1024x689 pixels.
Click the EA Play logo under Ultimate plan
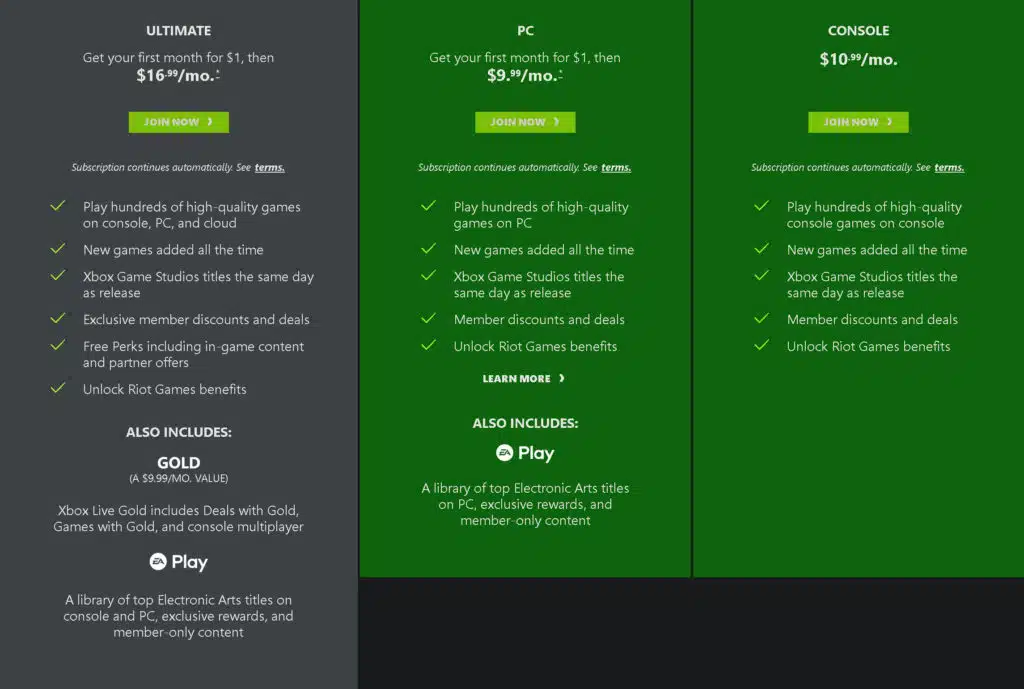[x=178, y=562]
